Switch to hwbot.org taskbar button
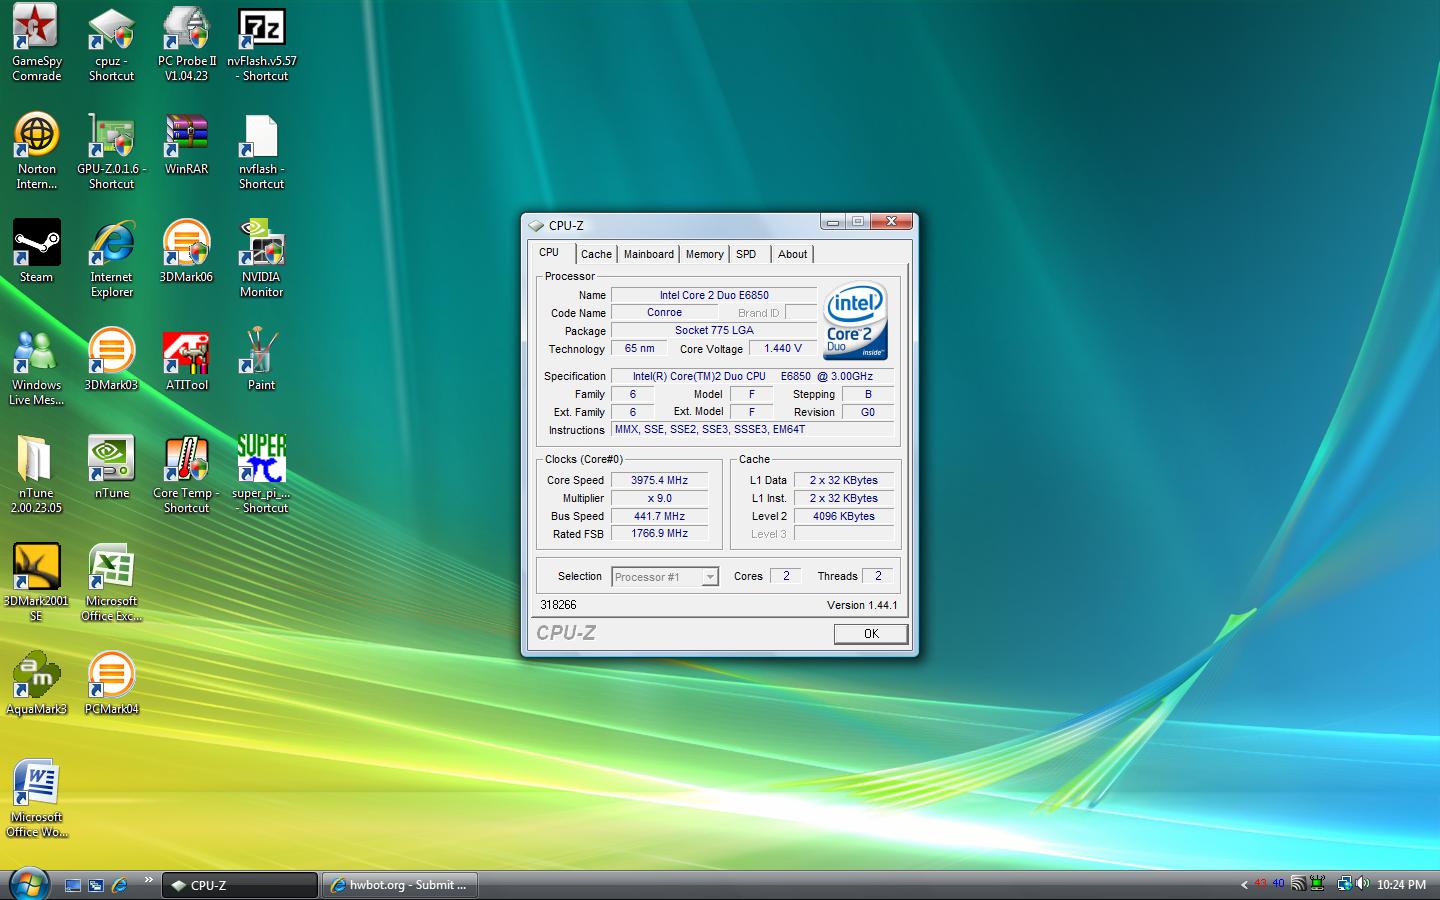This screenshot has width=1440, height=900. coord(401,885)
